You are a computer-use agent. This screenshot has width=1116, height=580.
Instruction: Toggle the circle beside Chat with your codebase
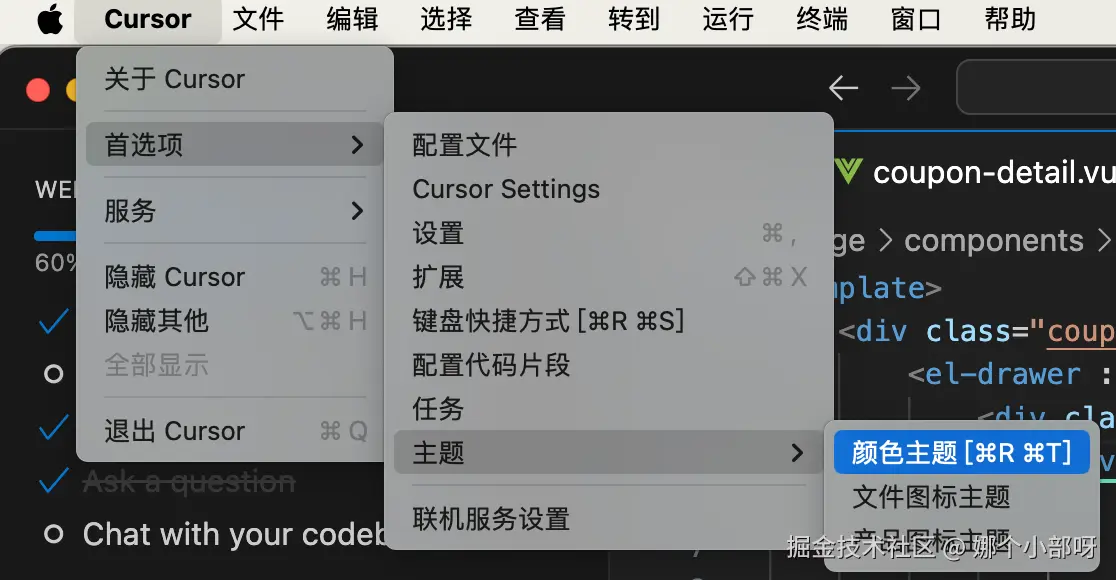pyautogui.click(x=53, y=534)
